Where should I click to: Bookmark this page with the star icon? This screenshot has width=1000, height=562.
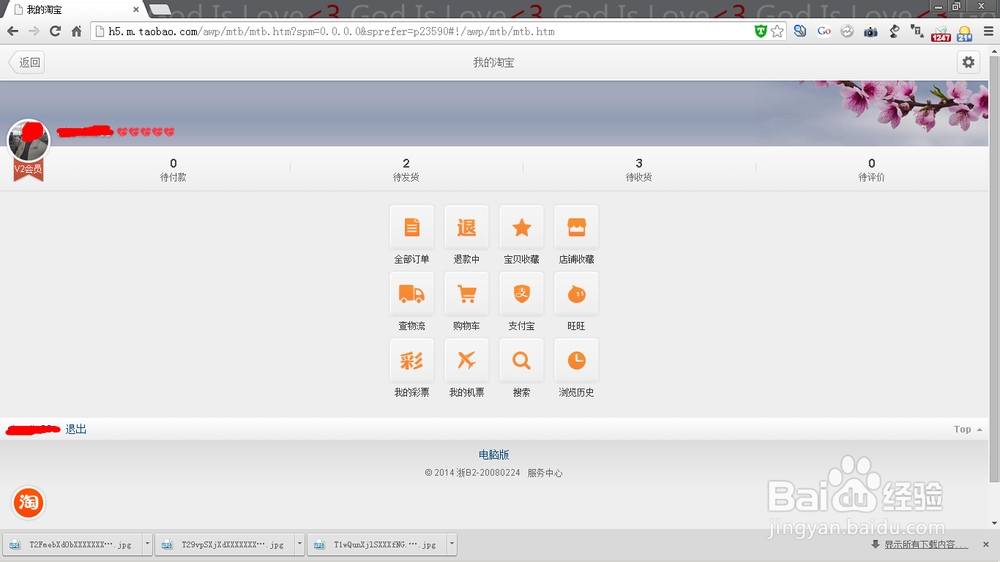(x=777, y=31)
